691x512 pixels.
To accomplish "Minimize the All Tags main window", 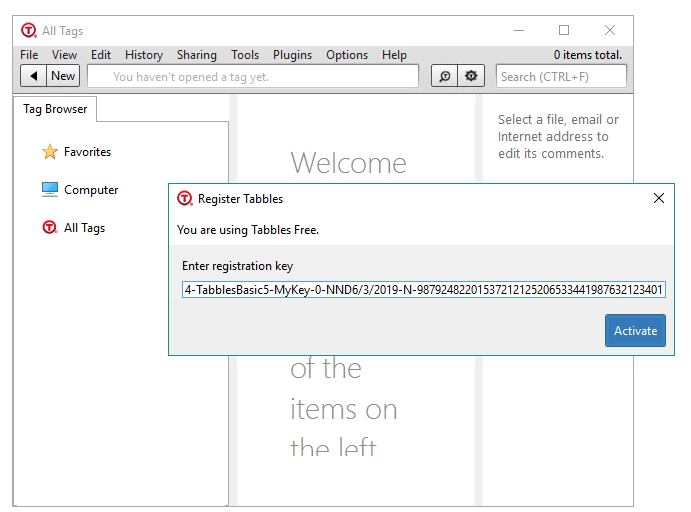I will point(519,30).
